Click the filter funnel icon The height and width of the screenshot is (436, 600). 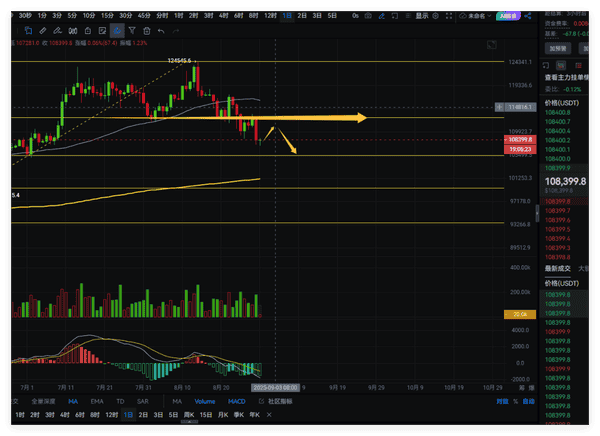131,31
